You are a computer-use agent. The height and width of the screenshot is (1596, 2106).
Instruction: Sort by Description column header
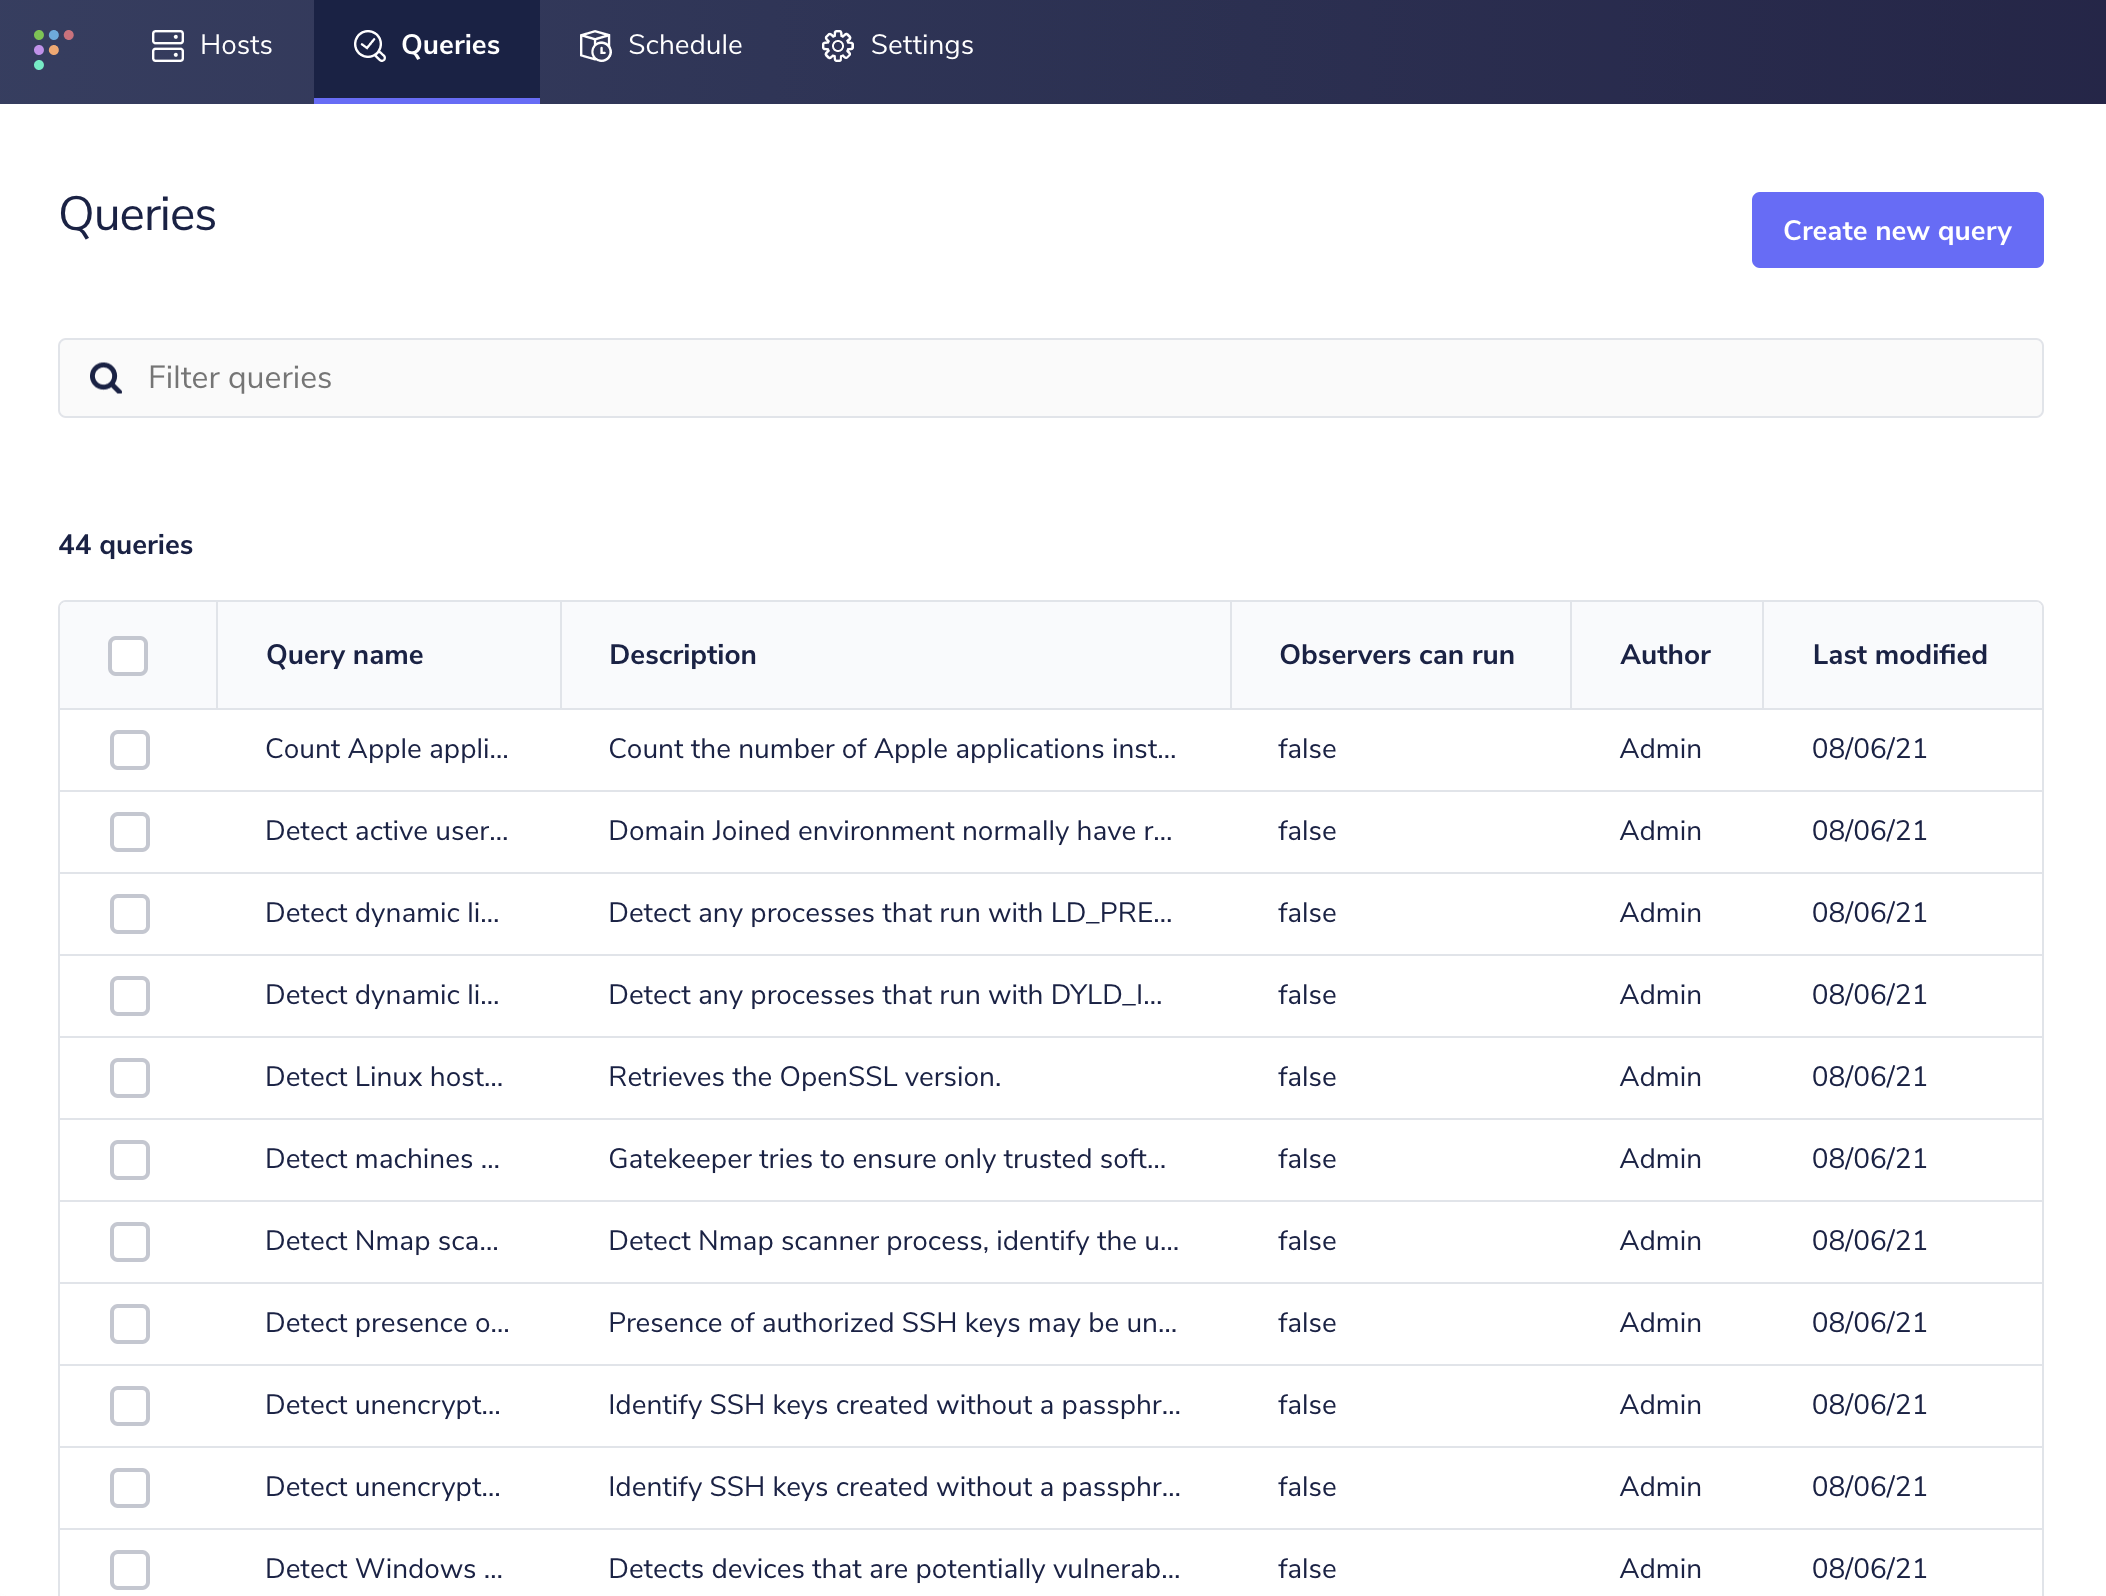click(x=683, y=655)
